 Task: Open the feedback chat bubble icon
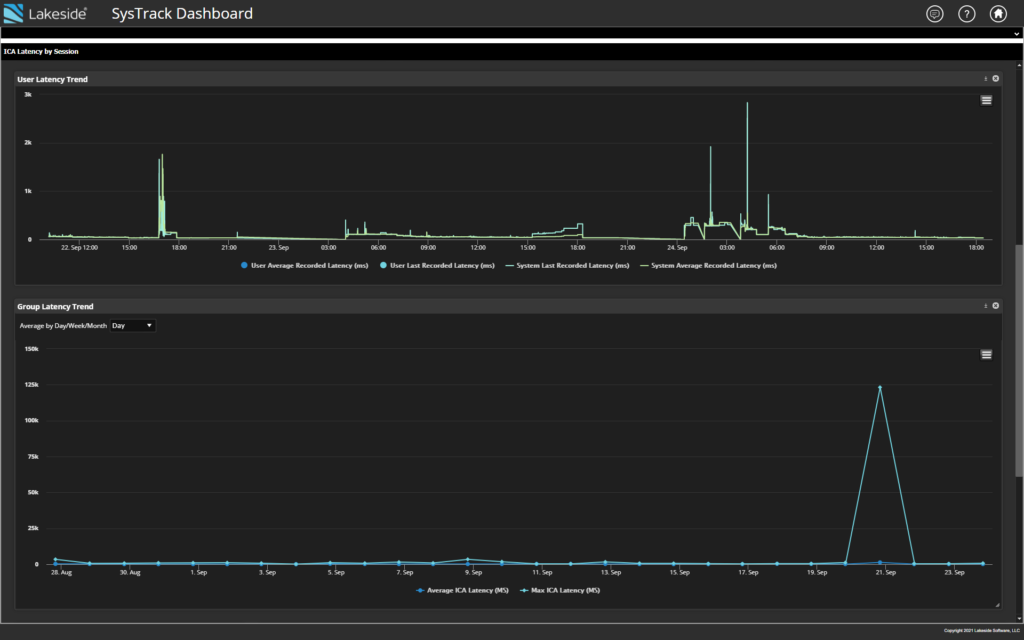coord(935,14)
